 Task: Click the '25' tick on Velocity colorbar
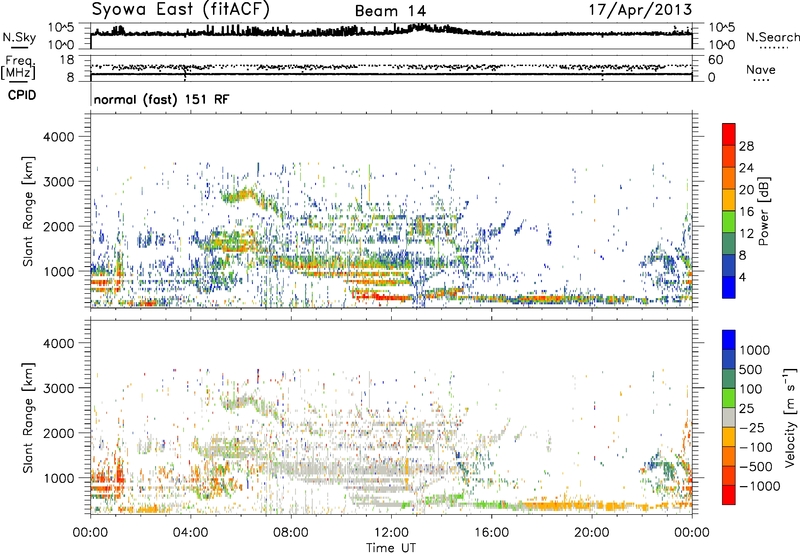point(747,409)
